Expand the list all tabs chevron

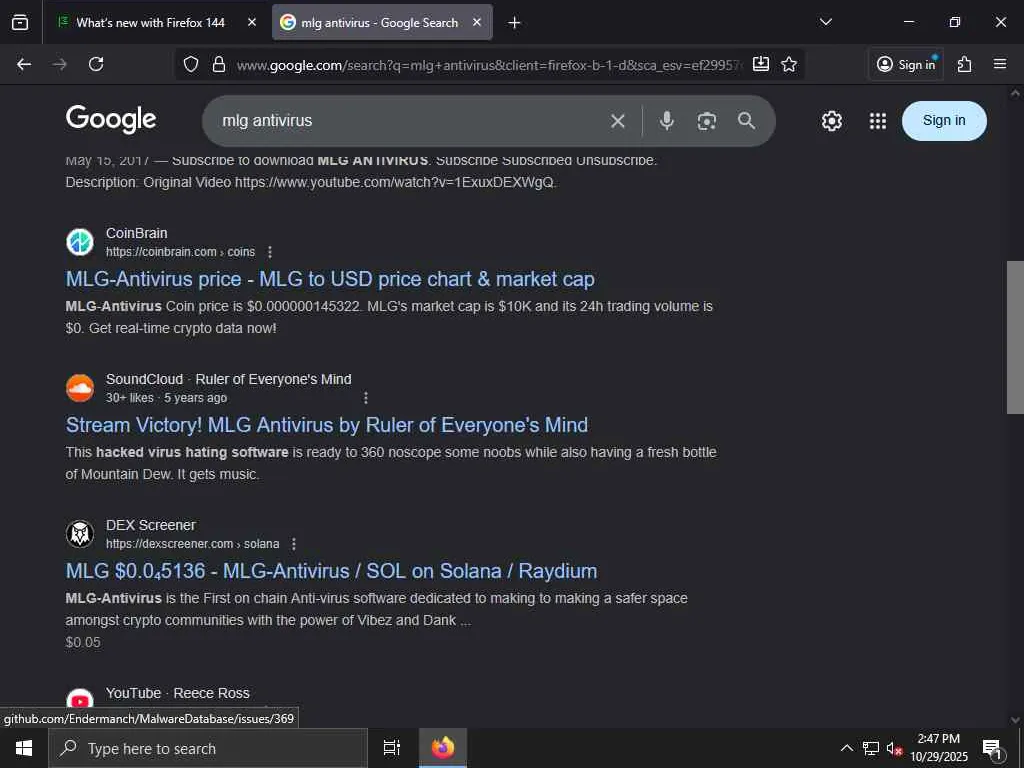click(825, 22)
